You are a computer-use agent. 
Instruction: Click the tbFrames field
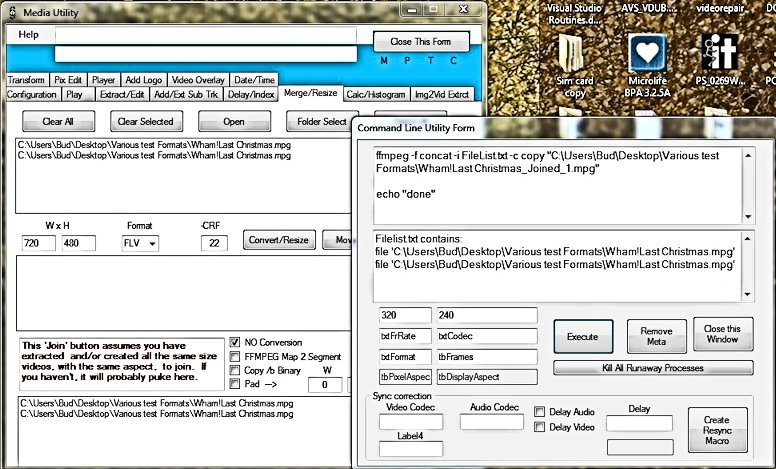click(487, 357)
